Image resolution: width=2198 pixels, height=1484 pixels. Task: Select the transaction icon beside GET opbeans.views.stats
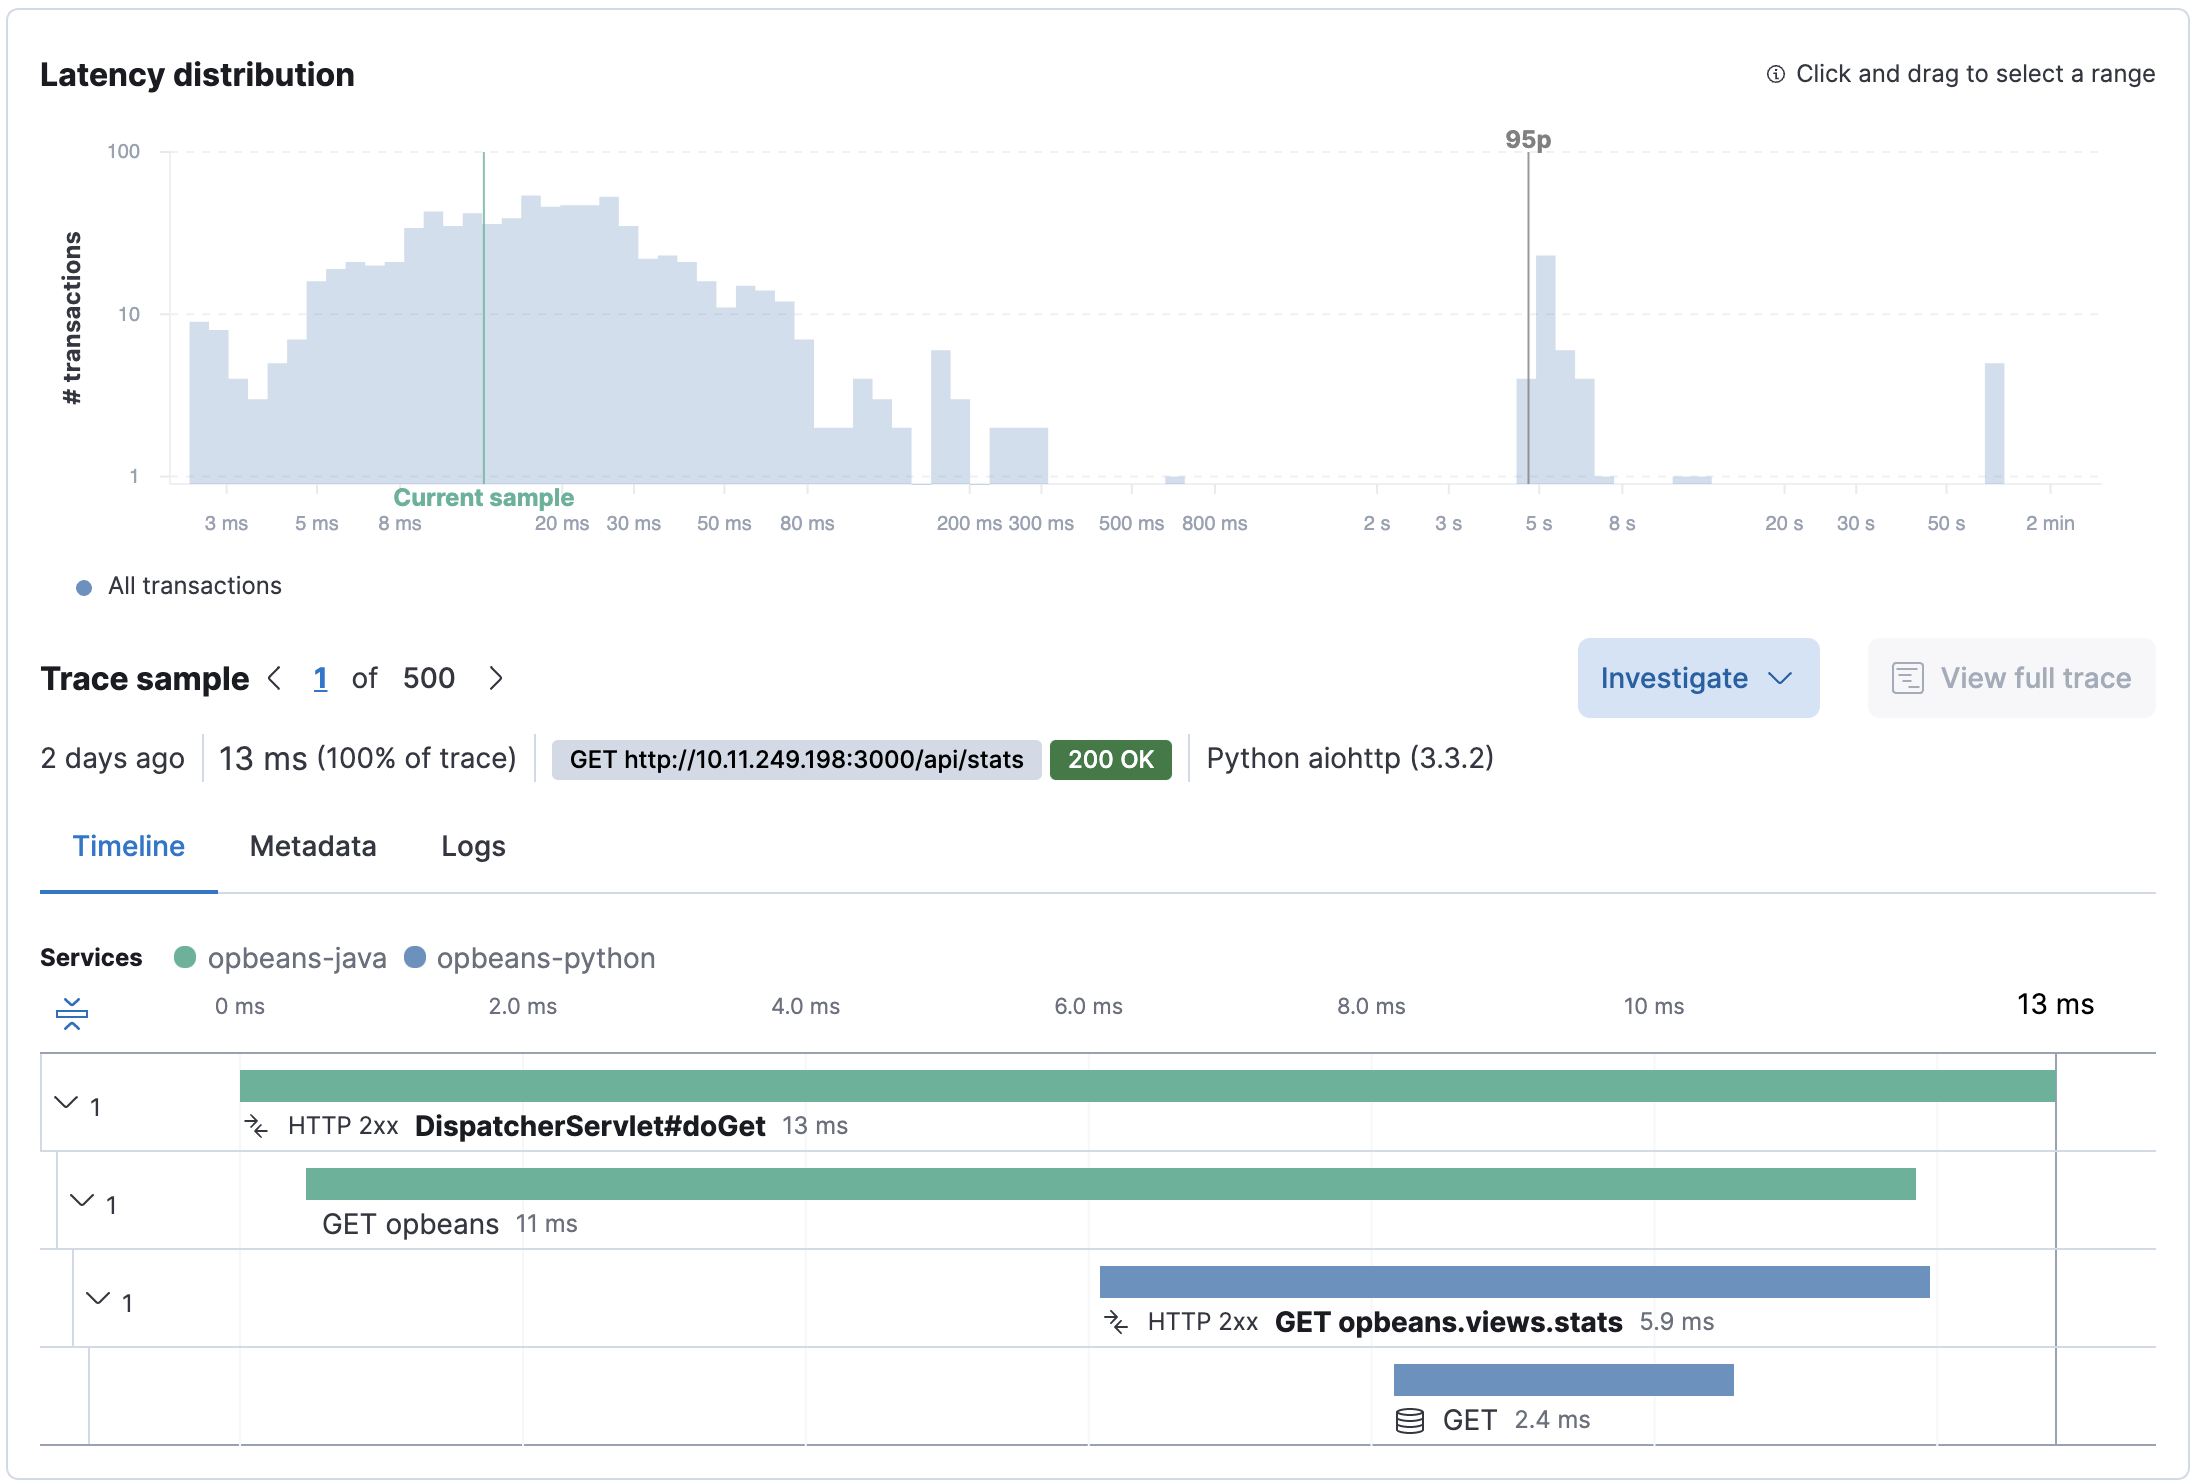1117,1321
